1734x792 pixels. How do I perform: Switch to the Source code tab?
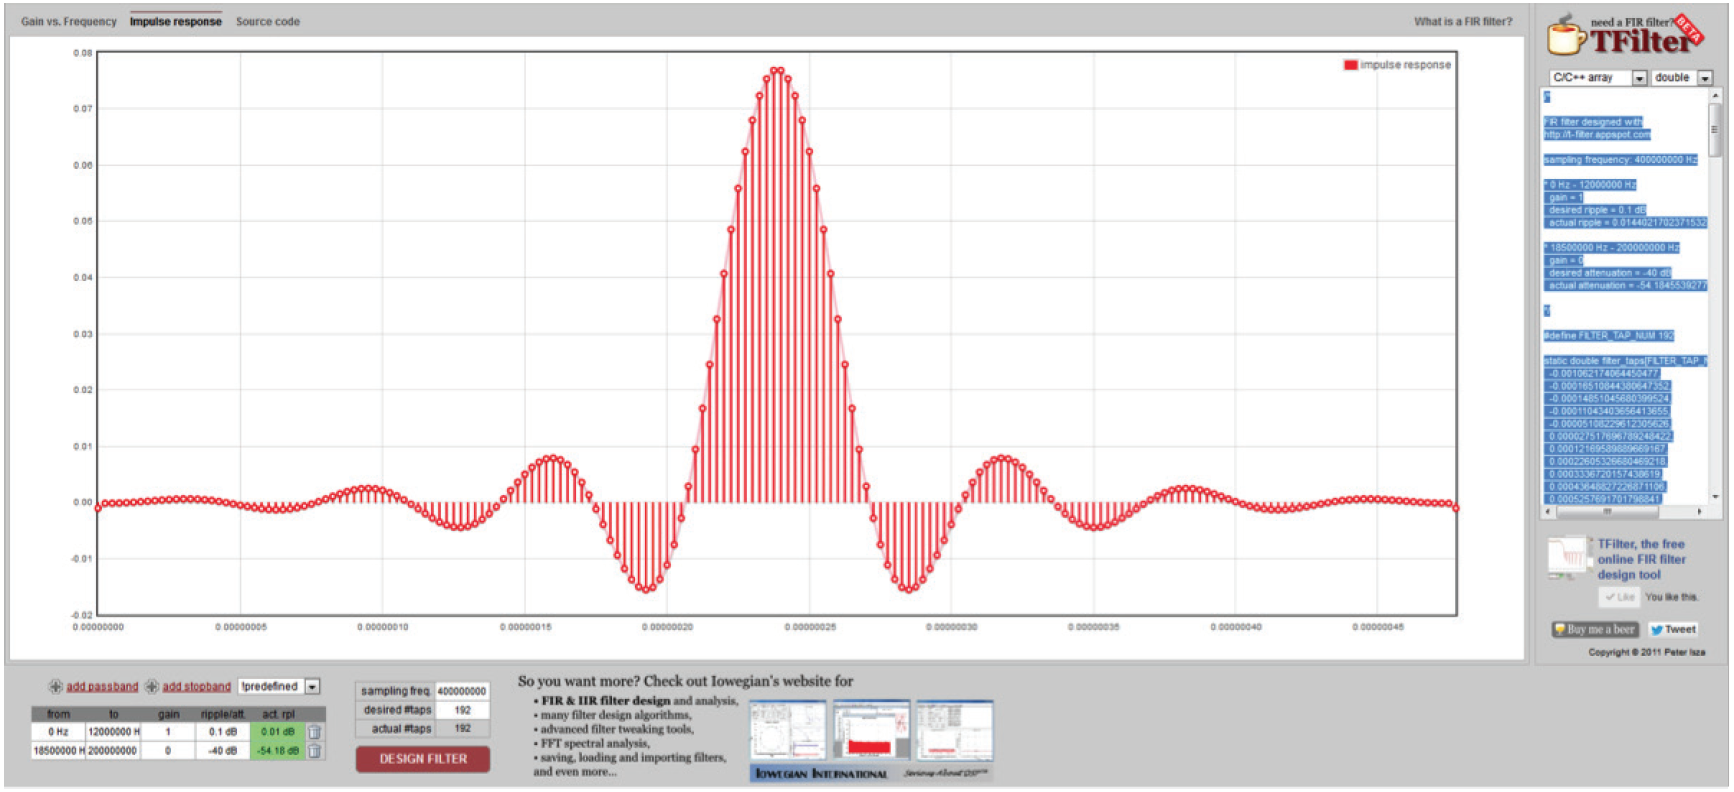pyautogui.click(x=267, y=22)
